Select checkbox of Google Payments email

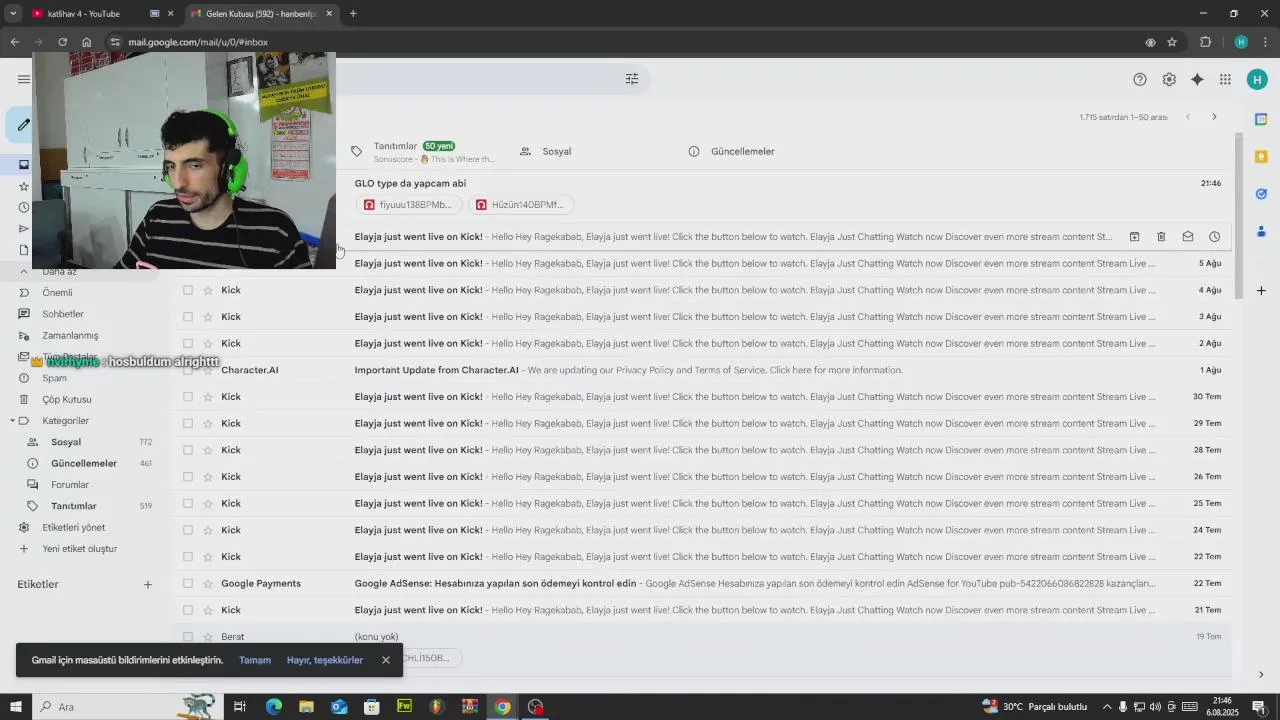tap(188, 583)
